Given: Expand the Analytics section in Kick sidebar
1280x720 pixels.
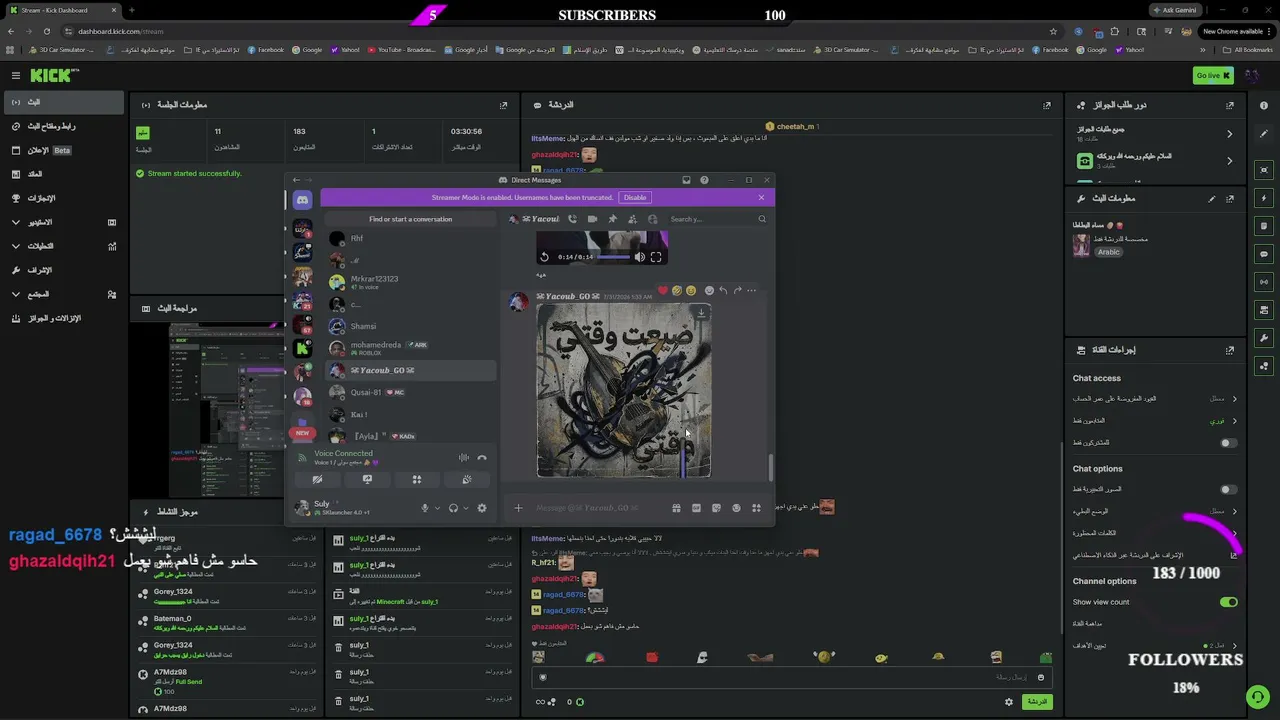Looking at the screenshot, I should click(x=15, y=246).
